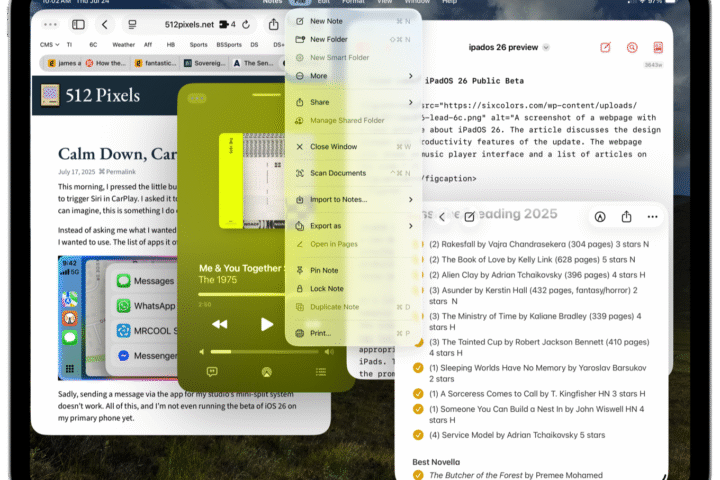Uncheck Someone You Can Build a Nest In
The height and width of the screenshot is (480, 720).
click(418, 409)
